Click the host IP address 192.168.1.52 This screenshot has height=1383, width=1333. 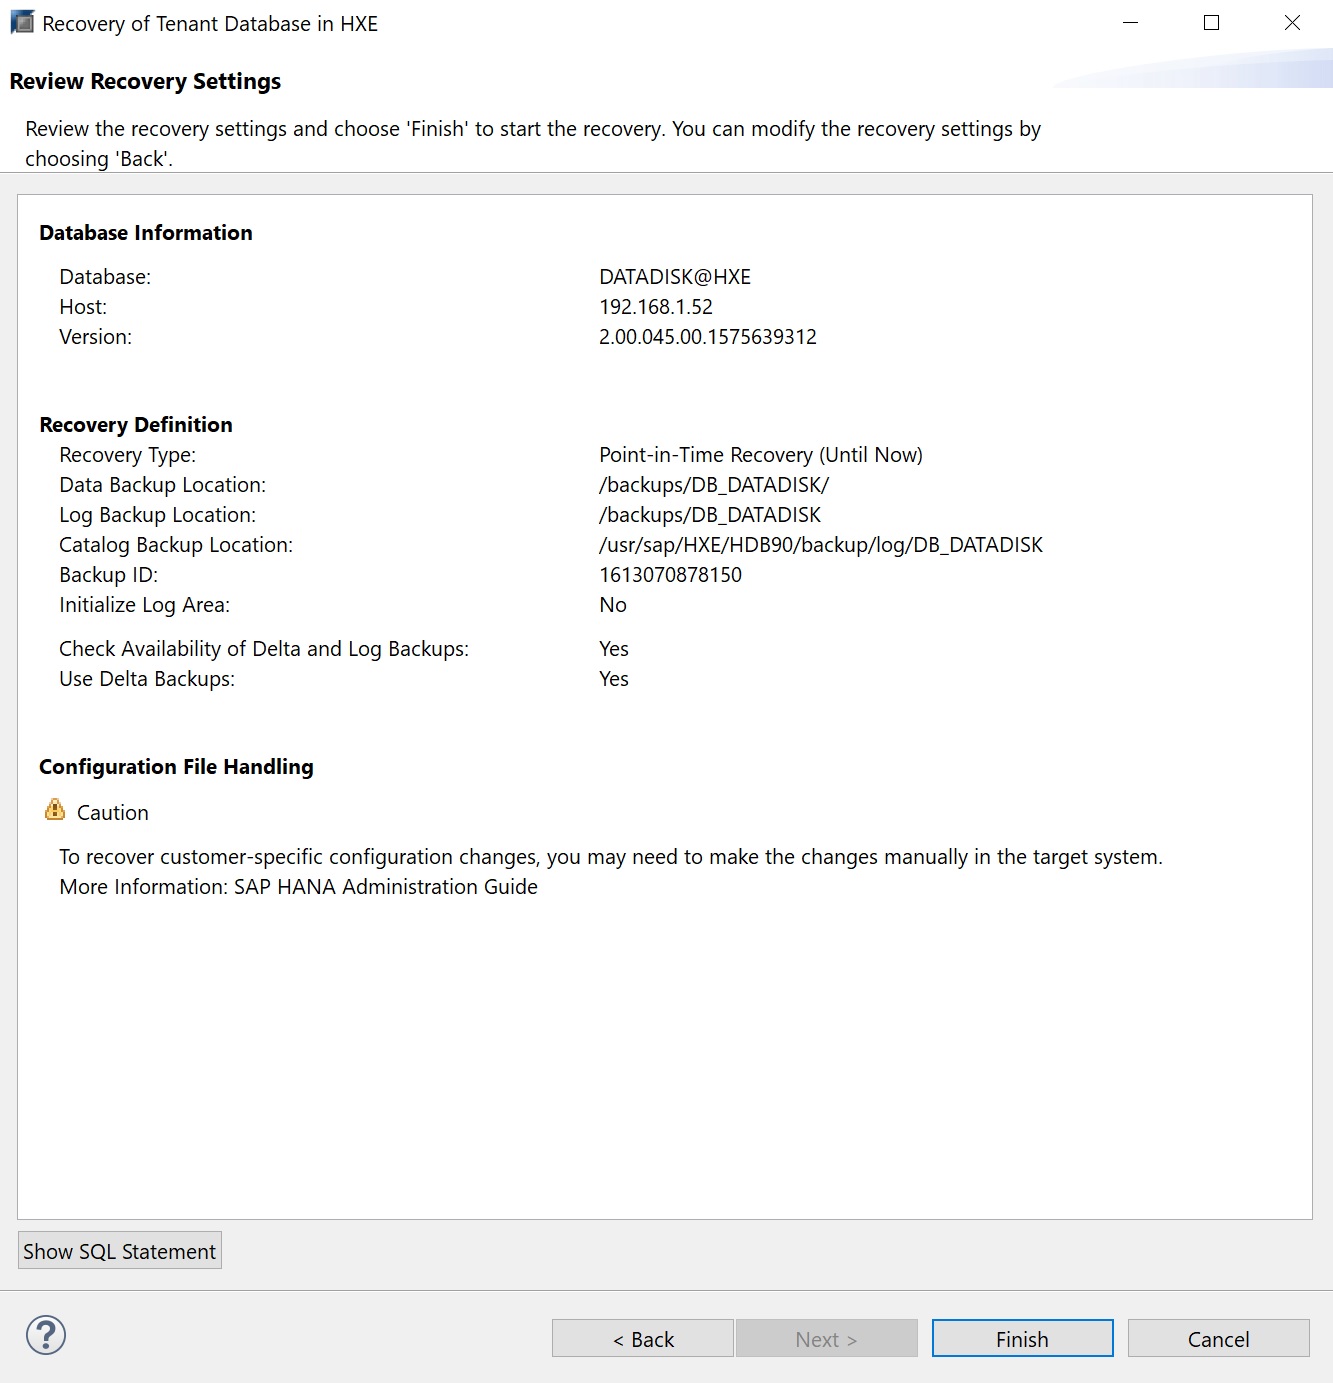coord(656,307)
